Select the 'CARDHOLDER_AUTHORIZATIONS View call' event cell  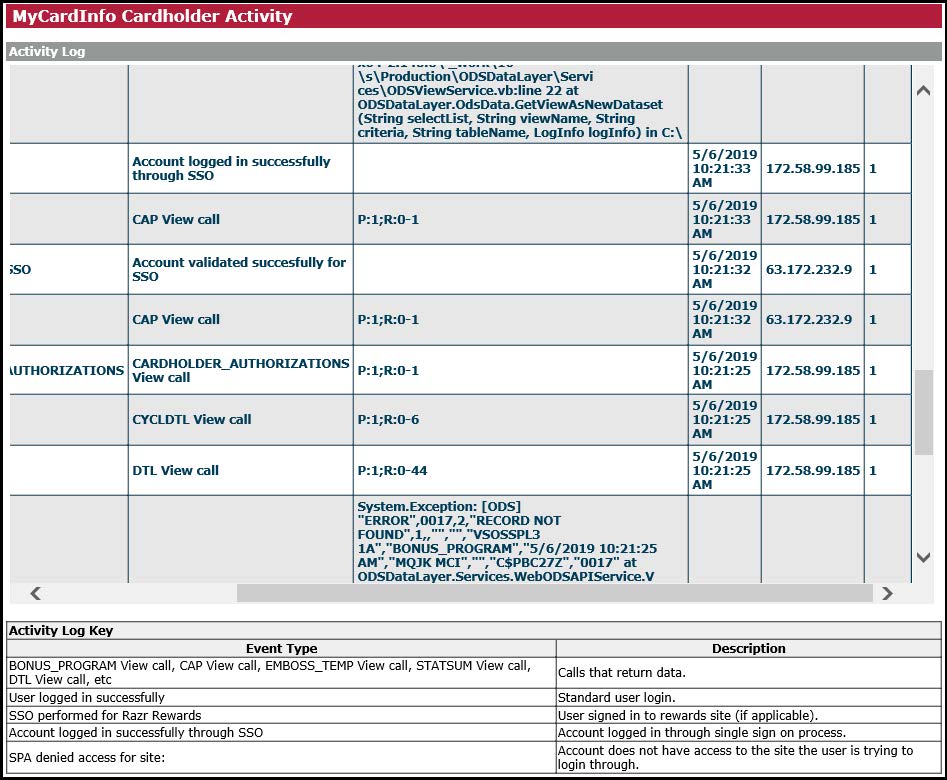click(x=240, y=370)
